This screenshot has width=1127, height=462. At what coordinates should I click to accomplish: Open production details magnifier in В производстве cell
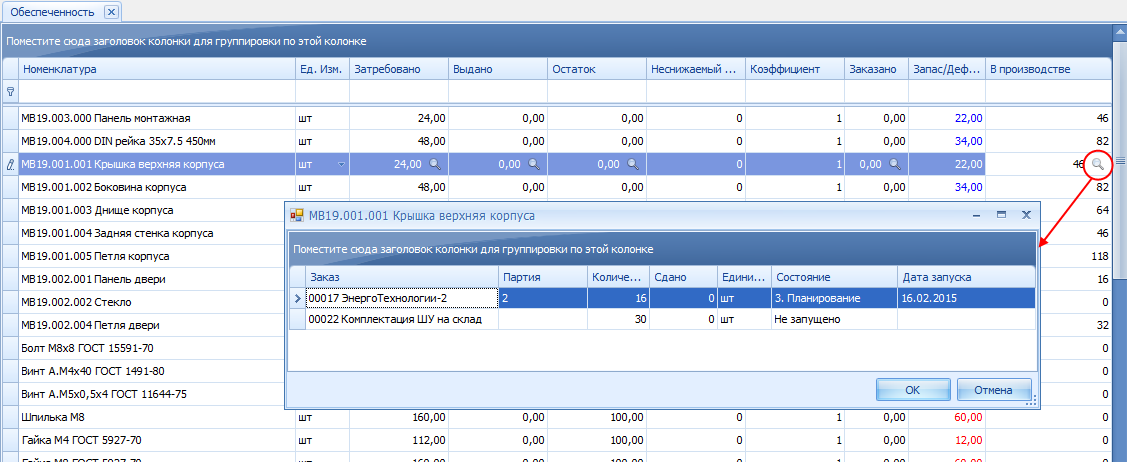point(1098,165)
